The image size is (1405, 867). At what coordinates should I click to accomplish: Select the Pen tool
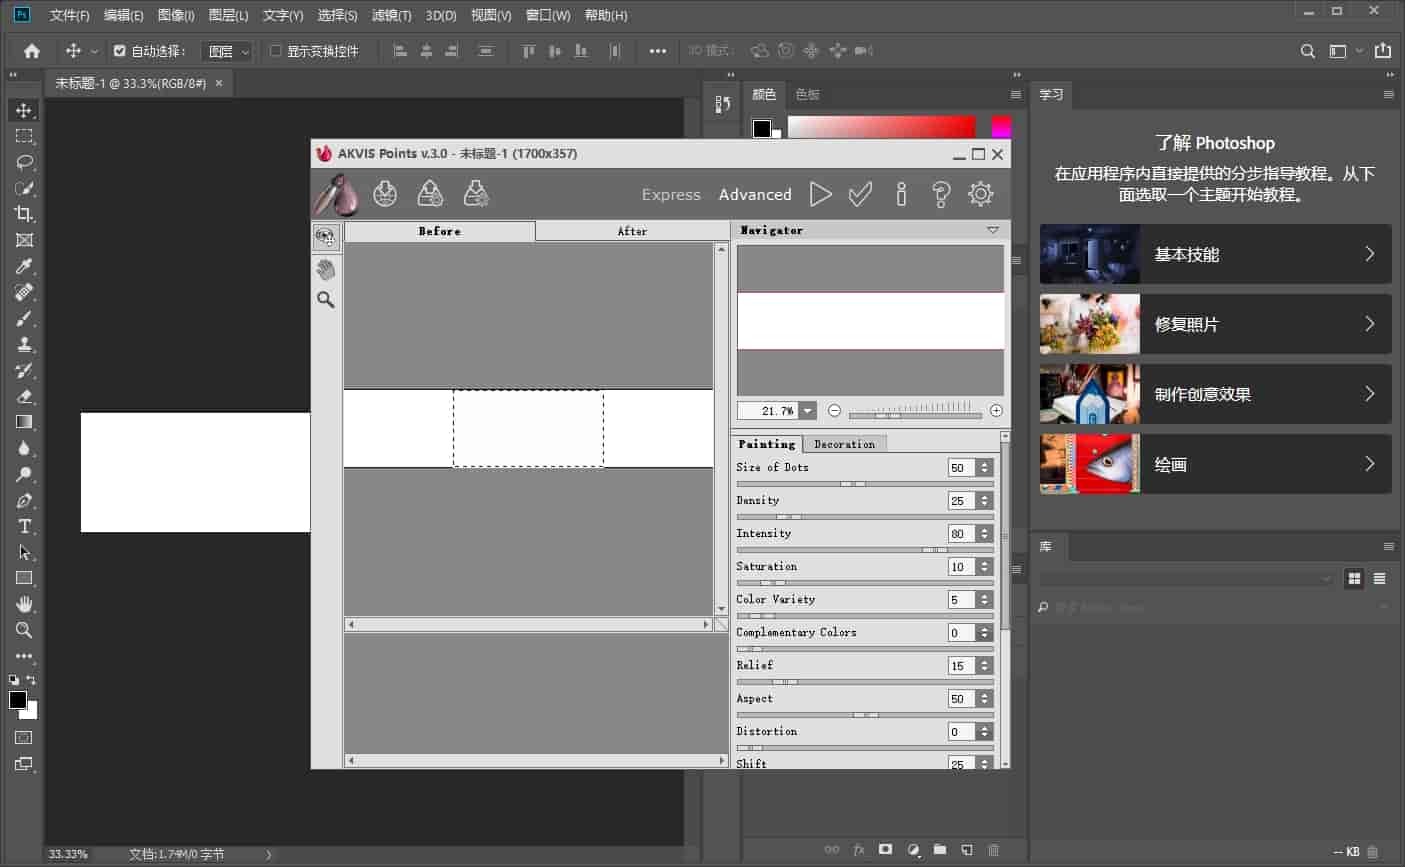pos(24,500)
